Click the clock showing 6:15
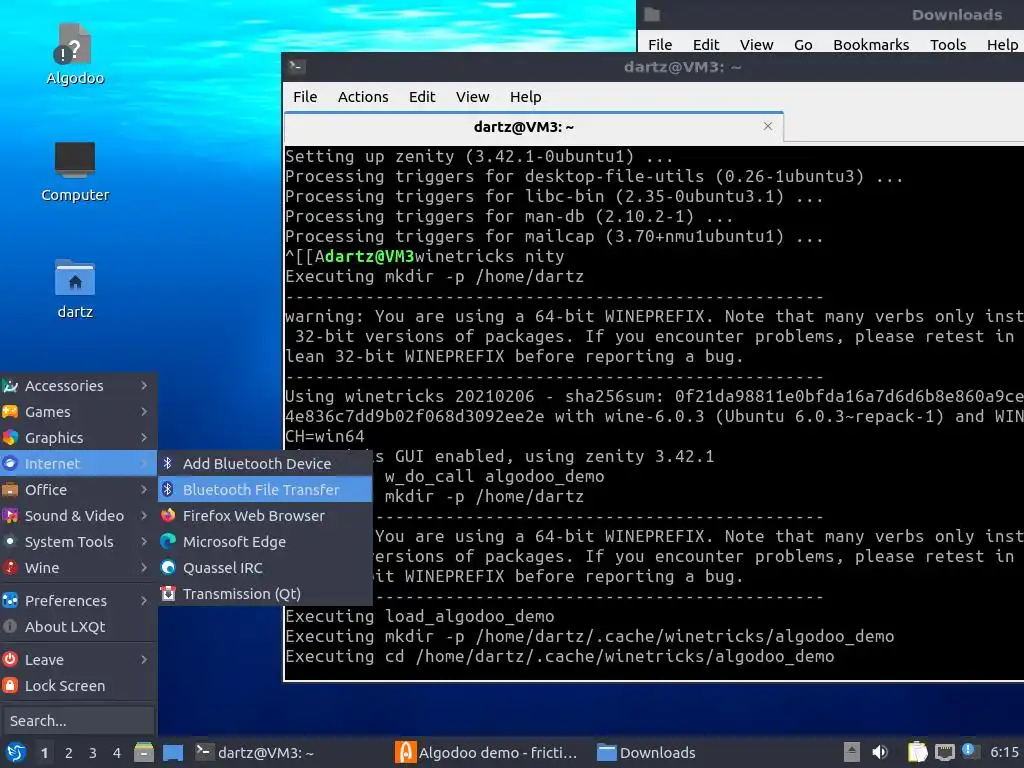1024x768 pixels. (1004, 752)
